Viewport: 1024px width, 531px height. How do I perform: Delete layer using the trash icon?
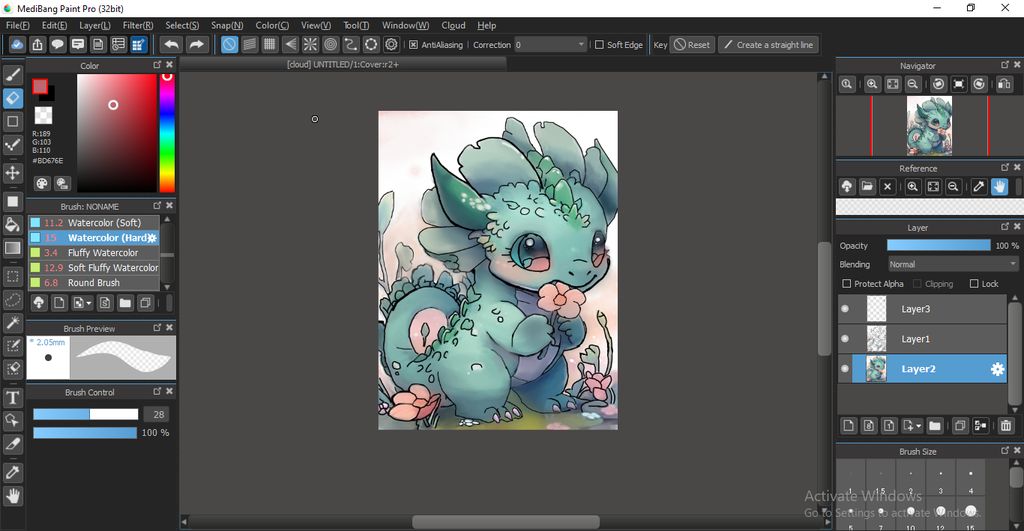[1005, 426]
